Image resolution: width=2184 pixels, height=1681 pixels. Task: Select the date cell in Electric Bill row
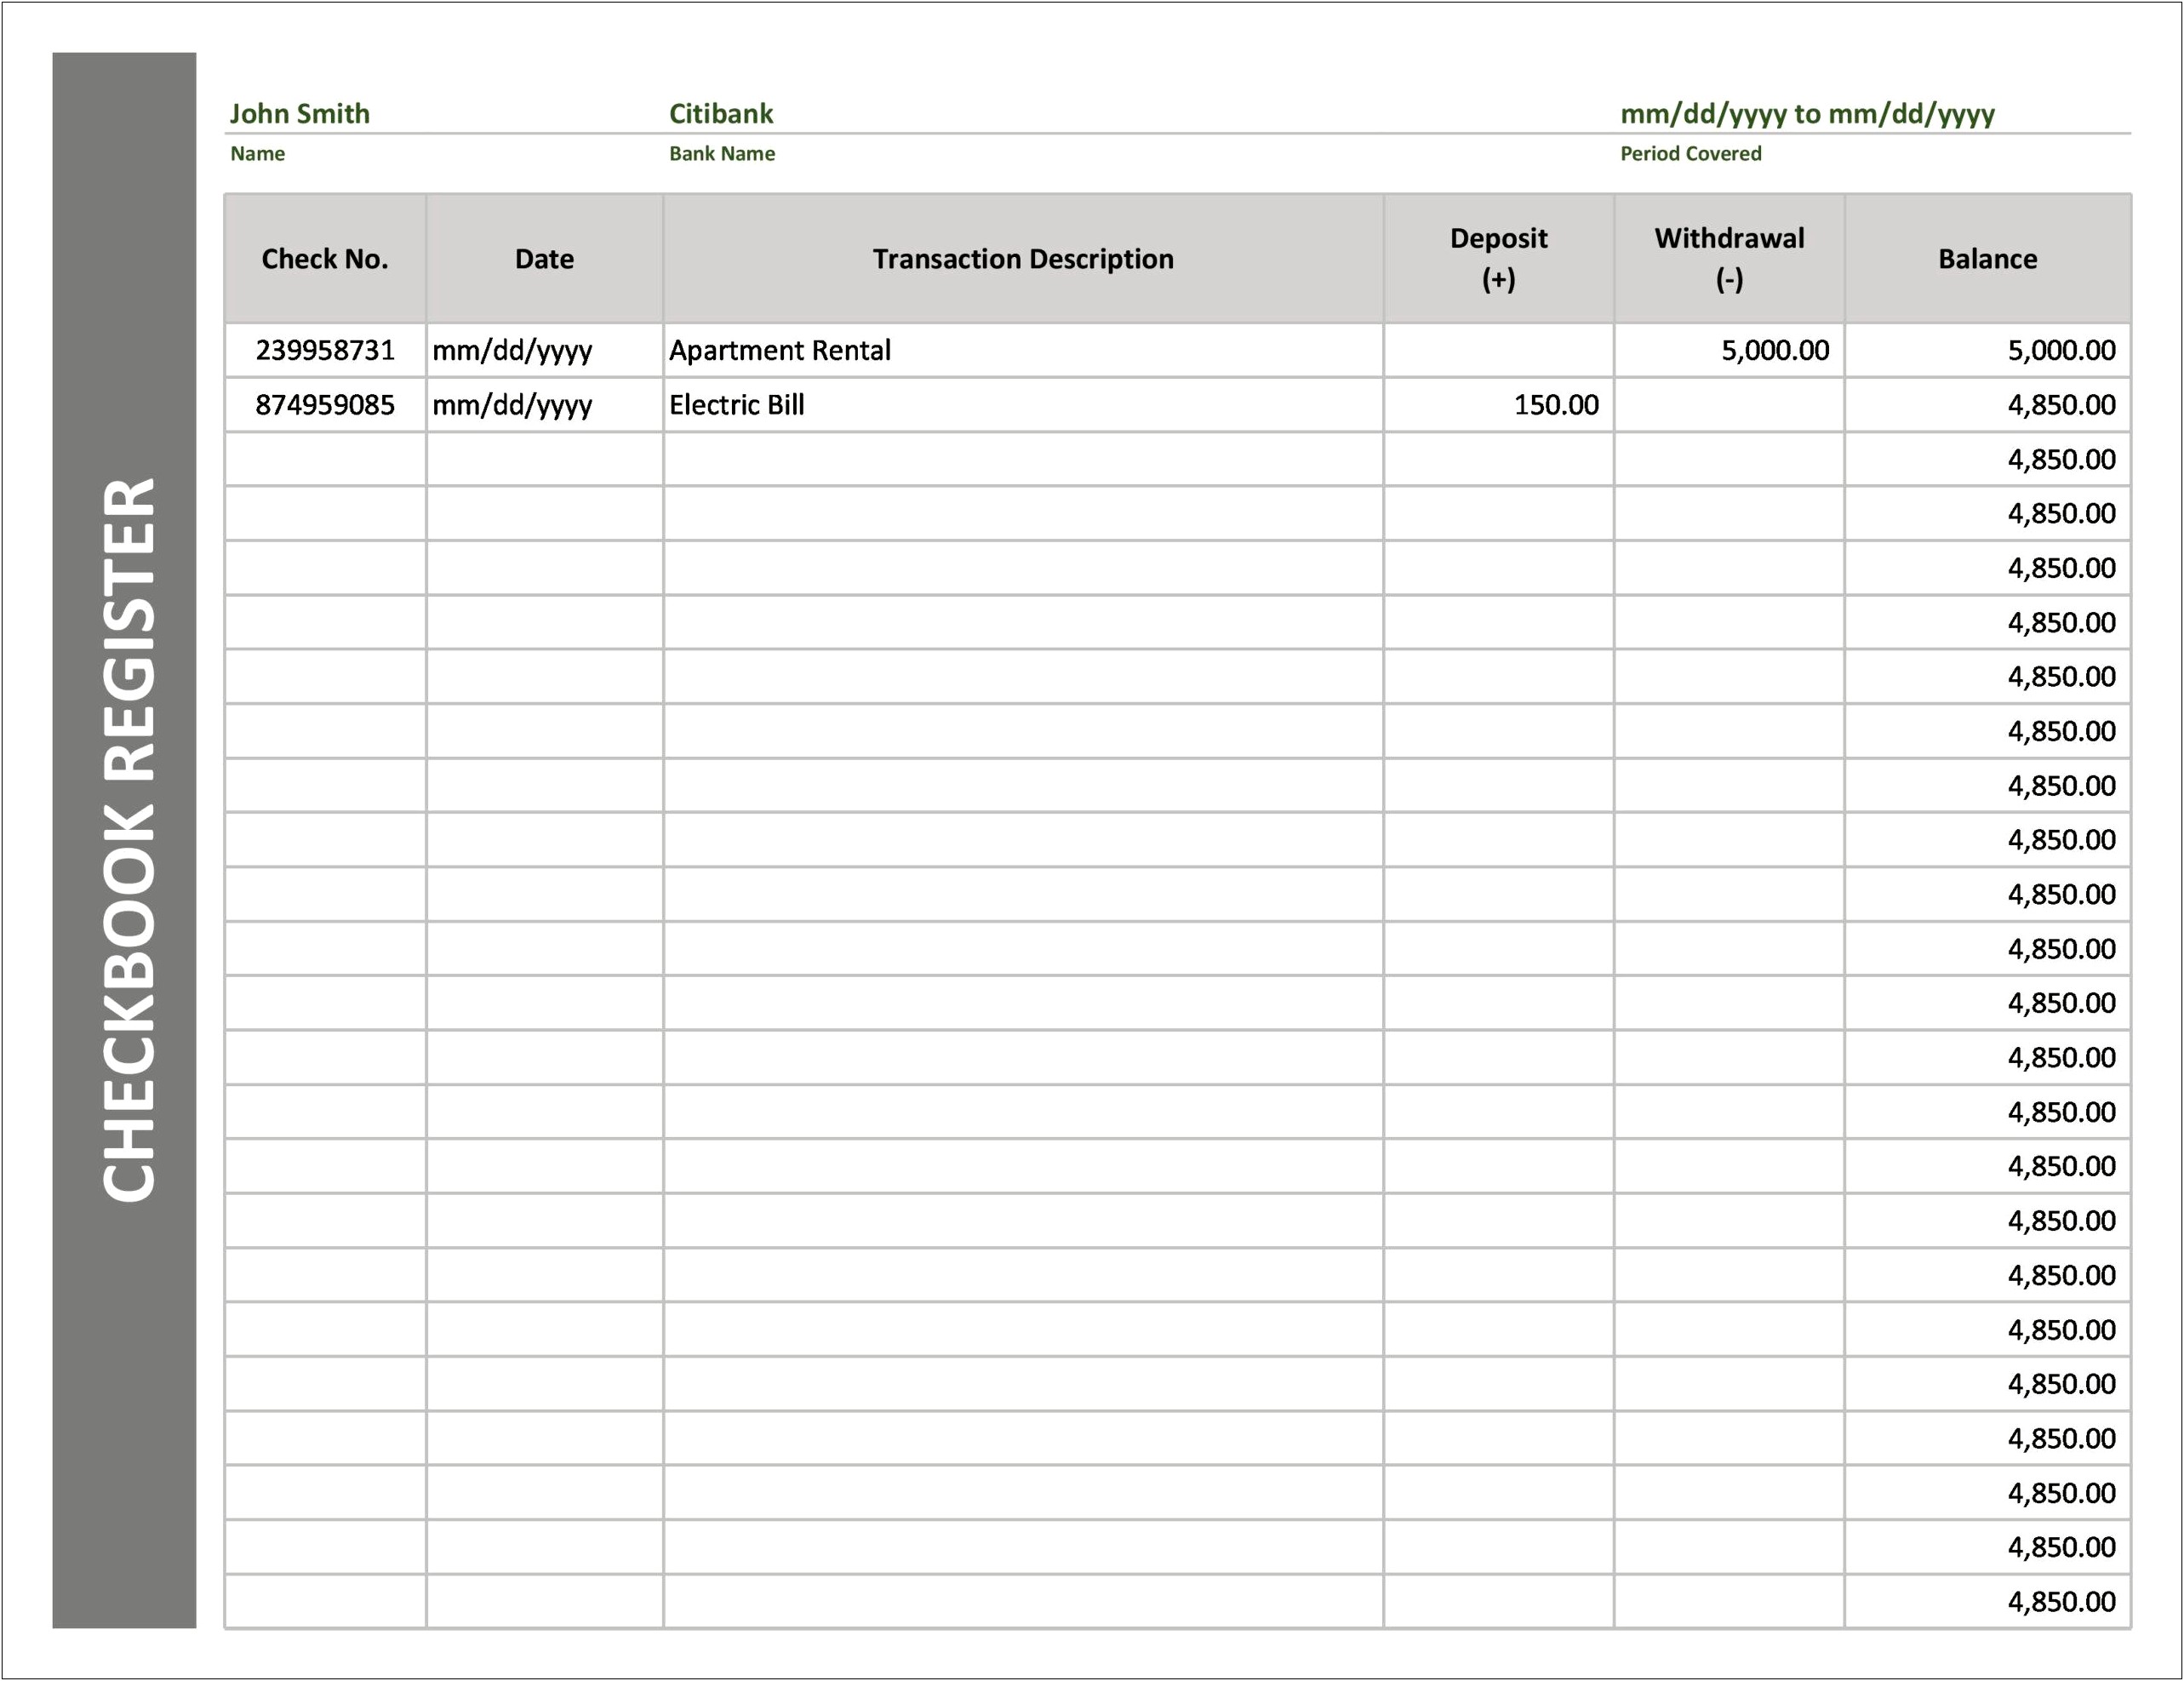pyautogui.click(x=544, y=405)
